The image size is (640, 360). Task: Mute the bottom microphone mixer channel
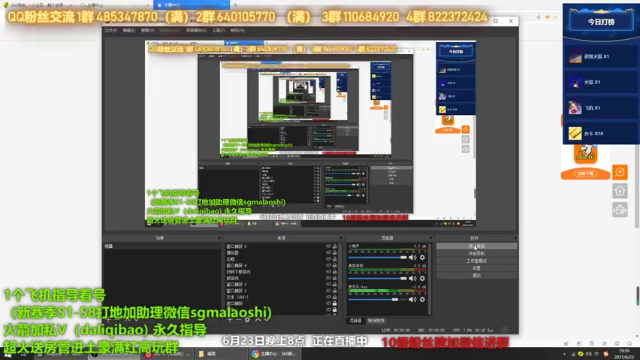413,300
